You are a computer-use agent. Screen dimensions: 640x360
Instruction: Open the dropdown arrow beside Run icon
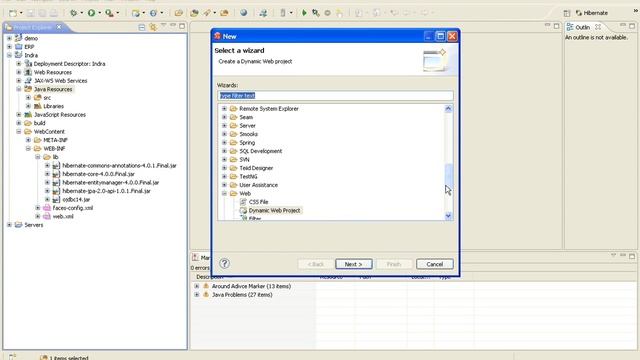coord(99,13)
